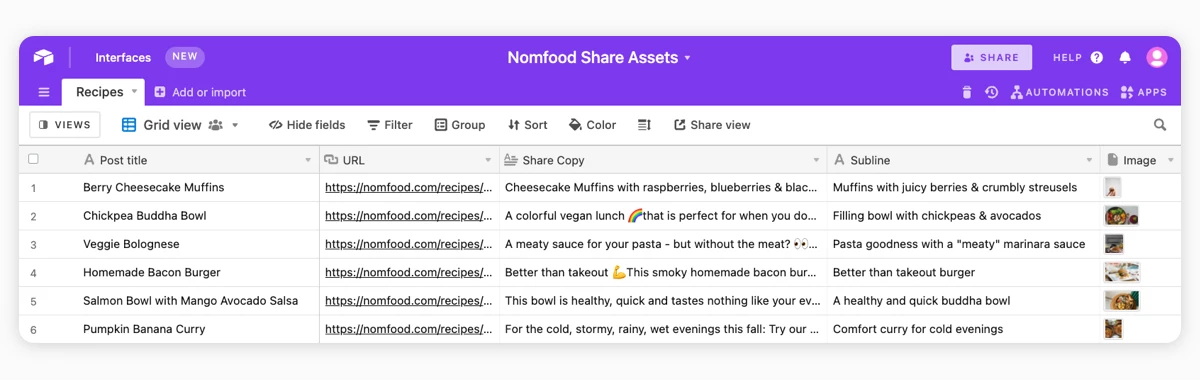Select 'Comfort curry for cold evenings' cell
The image size is (1200, 380).
click(x=963, y=329)
